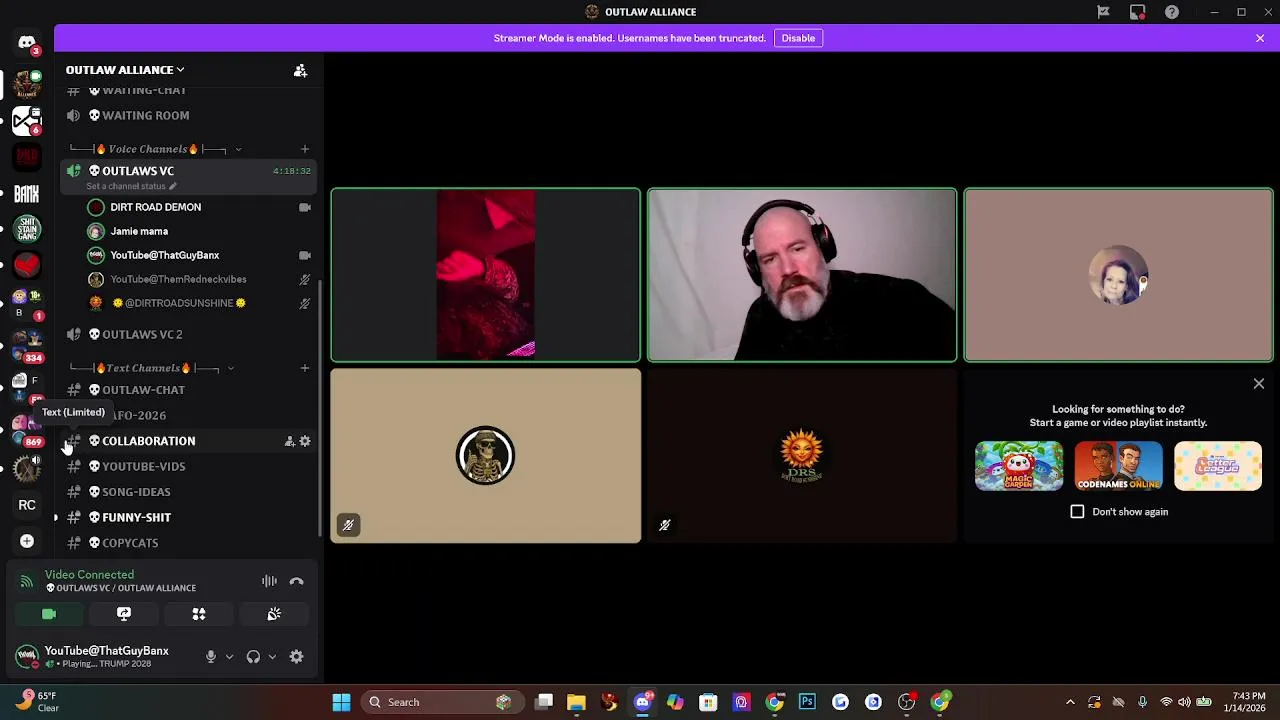Open your YouTube@ThatGuyBanx user profile panel
Image resolution: width=1280 pixels, height=720 pixels.
[x=104, y=657]
